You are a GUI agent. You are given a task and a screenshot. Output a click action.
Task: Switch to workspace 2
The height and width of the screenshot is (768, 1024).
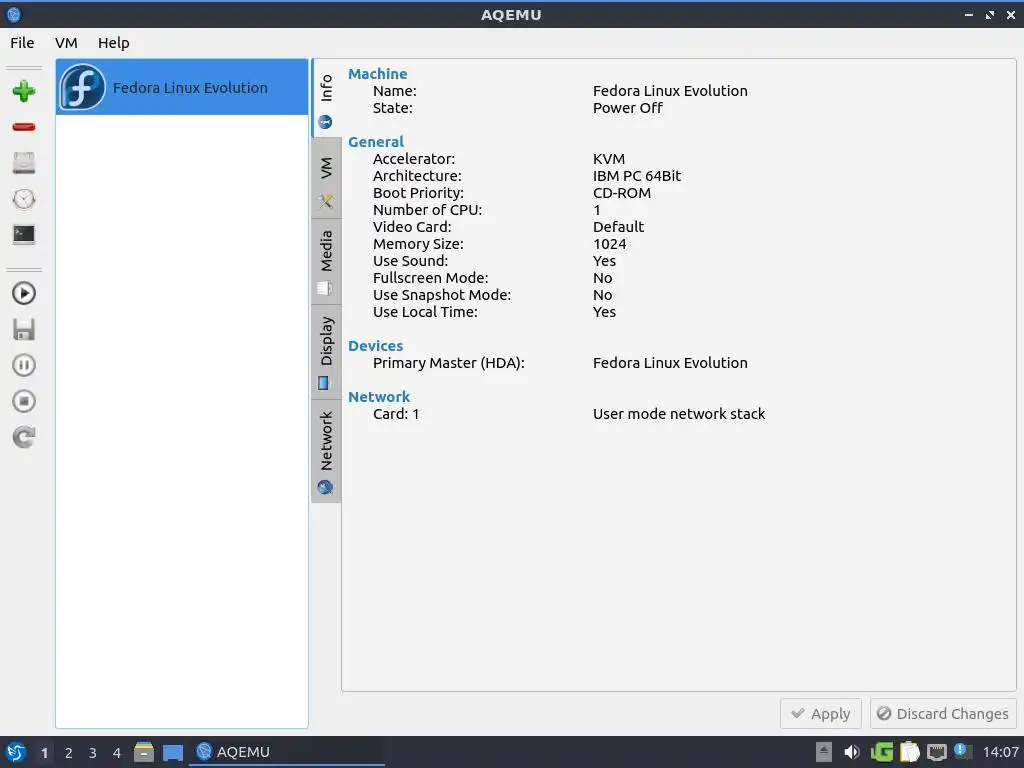69,753
